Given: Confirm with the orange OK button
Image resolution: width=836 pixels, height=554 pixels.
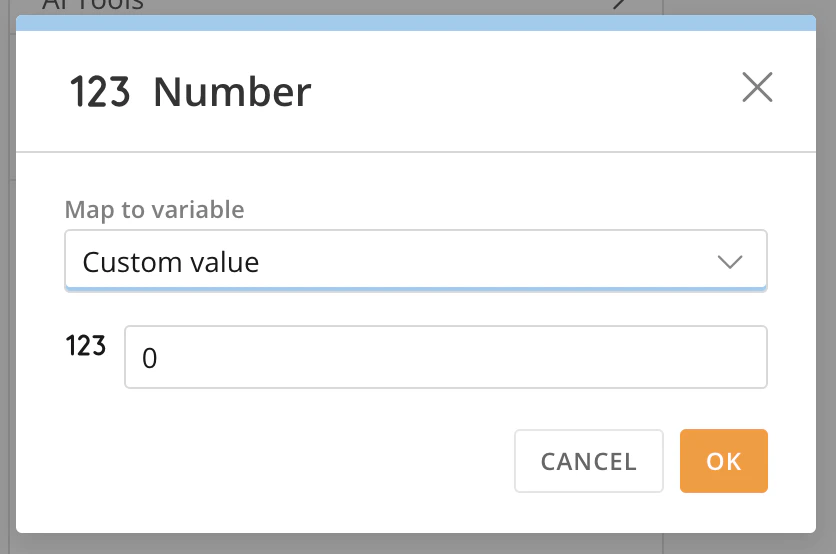Looking at the screenshot, I should (724, 461).
